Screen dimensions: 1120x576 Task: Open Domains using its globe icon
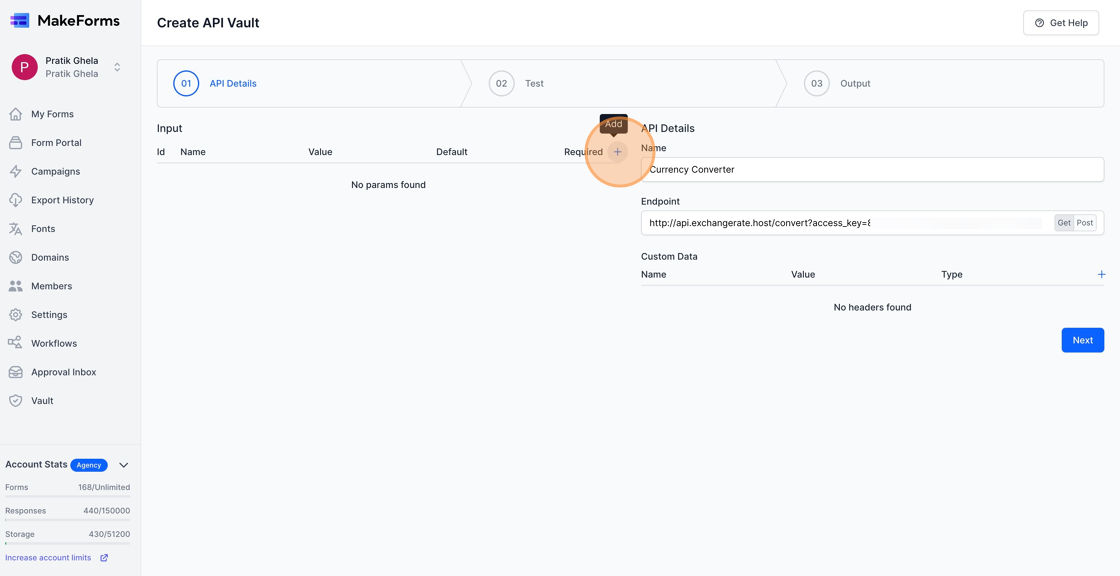(x=14, y=257)
